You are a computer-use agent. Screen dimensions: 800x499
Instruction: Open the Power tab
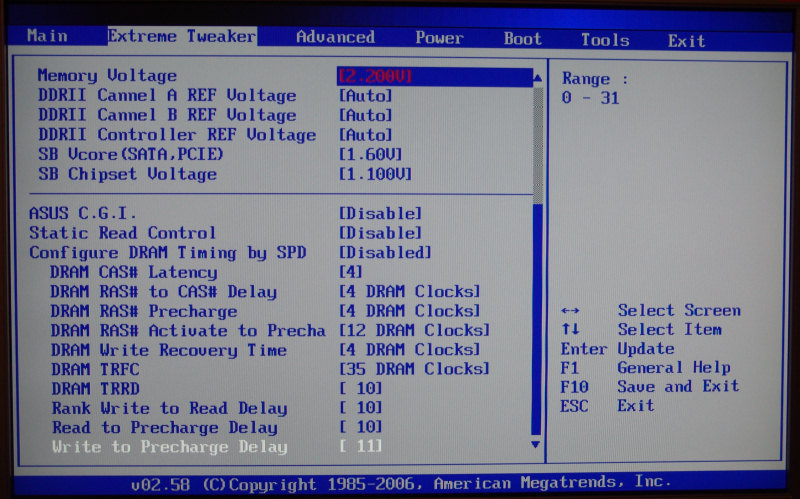click(x=439, y=38)
